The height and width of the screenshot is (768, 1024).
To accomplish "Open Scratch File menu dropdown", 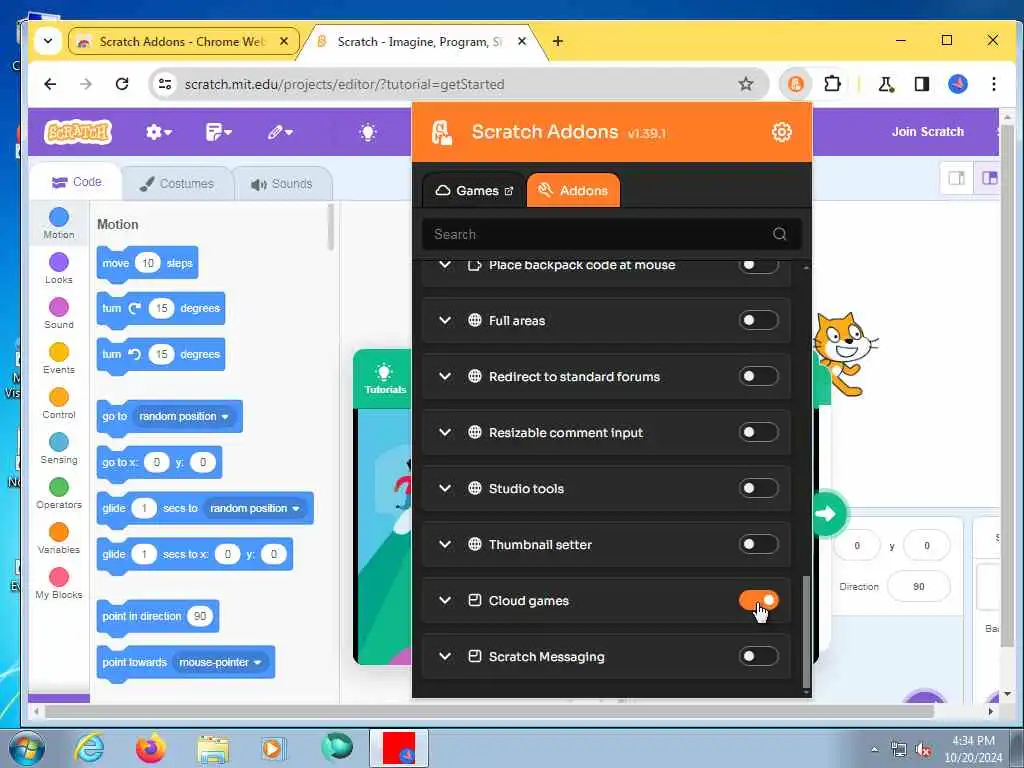I will coord(218,132).
